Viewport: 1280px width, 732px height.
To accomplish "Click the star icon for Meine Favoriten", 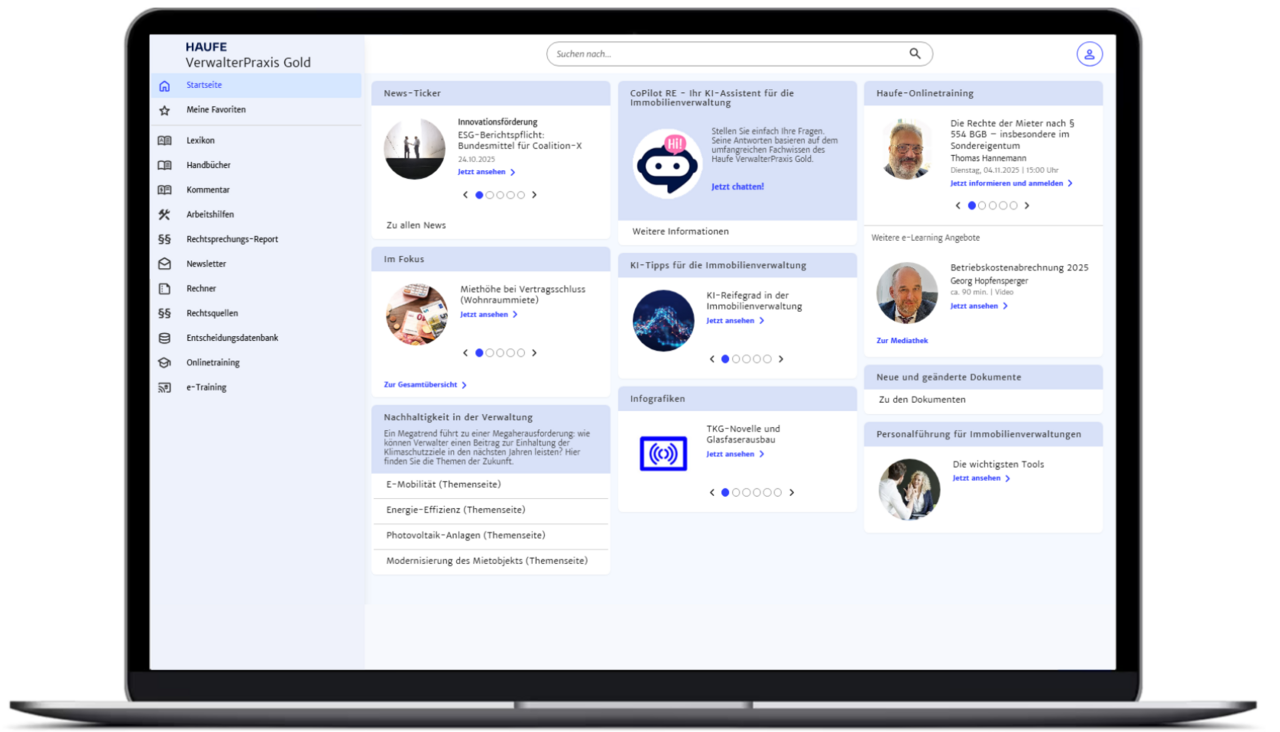I will click(164, 110).
